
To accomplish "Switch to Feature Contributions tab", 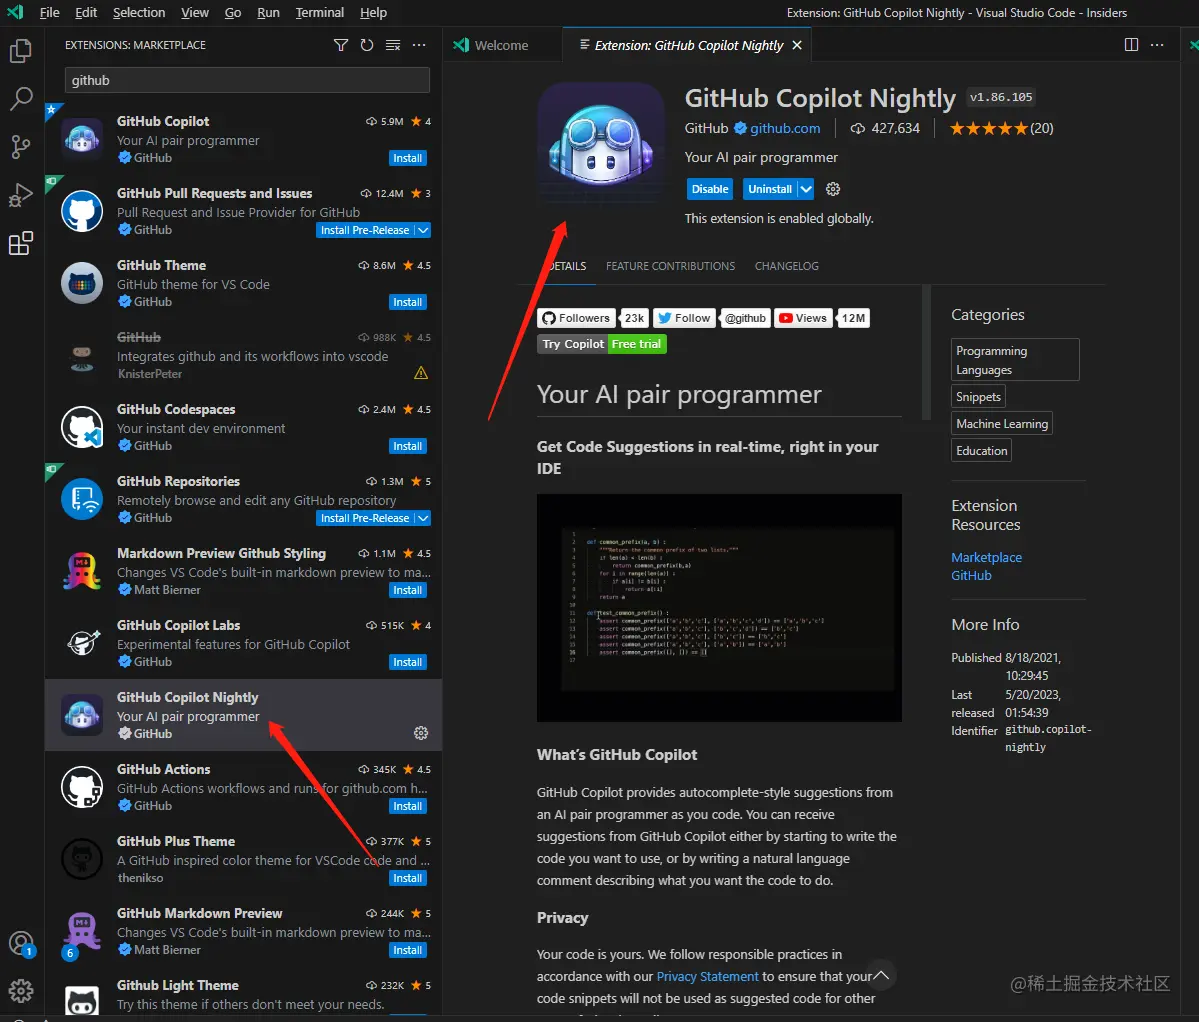I will coord(670,266).
